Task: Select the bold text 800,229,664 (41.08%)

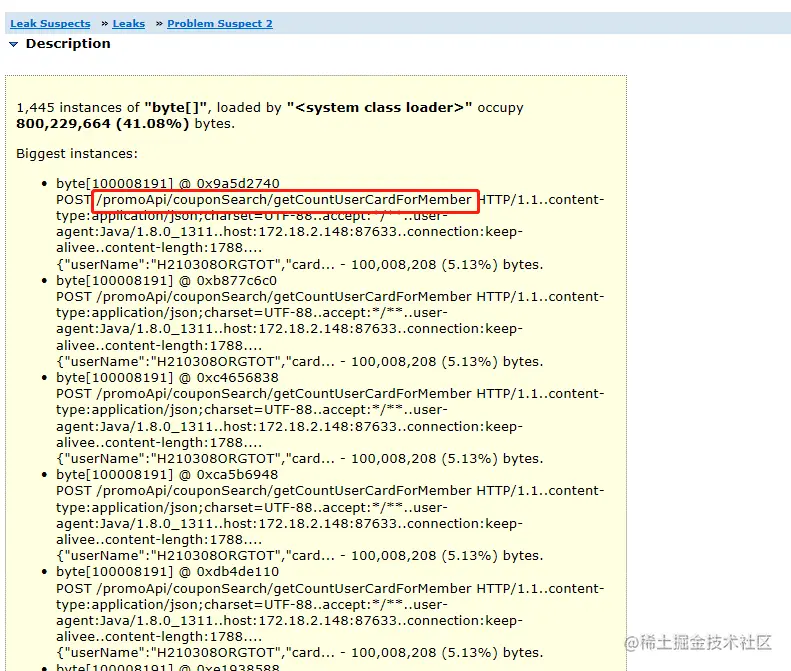Action: [102, 124]
